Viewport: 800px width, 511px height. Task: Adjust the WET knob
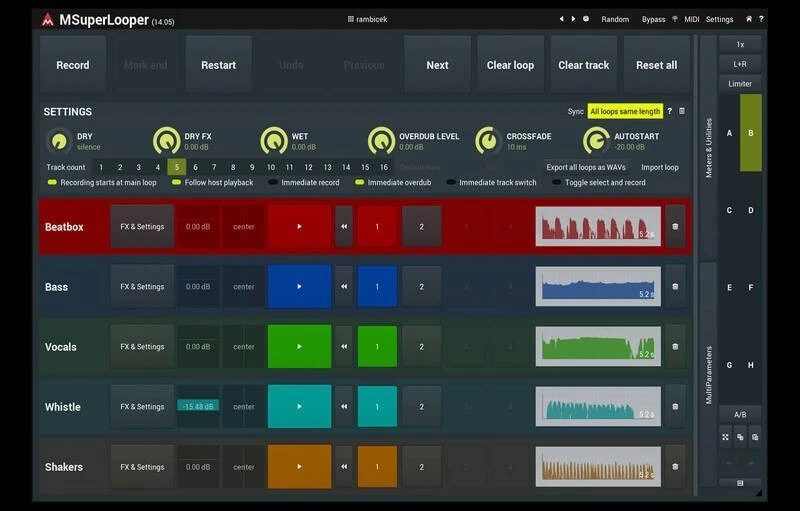pos(274,141)
